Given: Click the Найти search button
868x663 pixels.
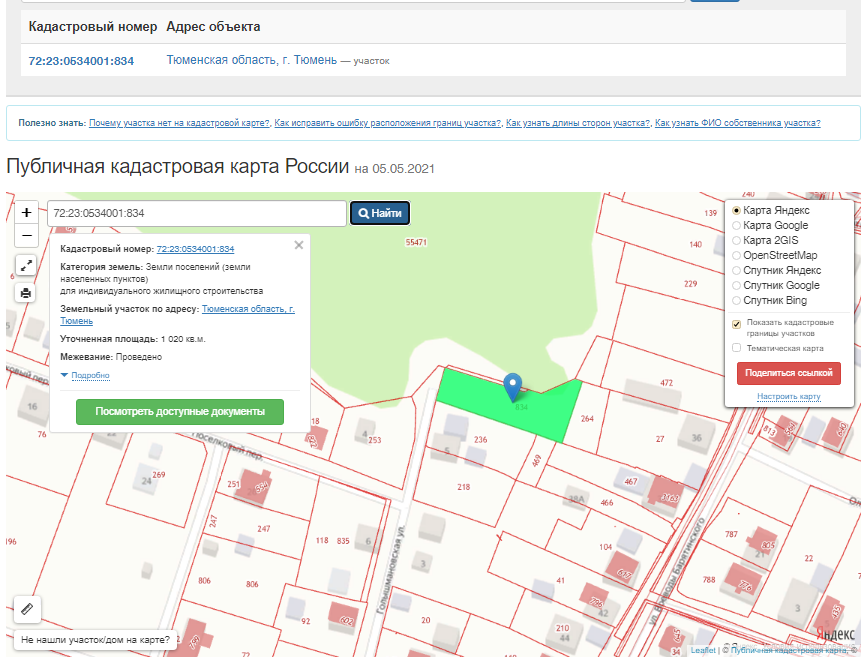Looking at the screenshot, I should click(x=380, y=213).
